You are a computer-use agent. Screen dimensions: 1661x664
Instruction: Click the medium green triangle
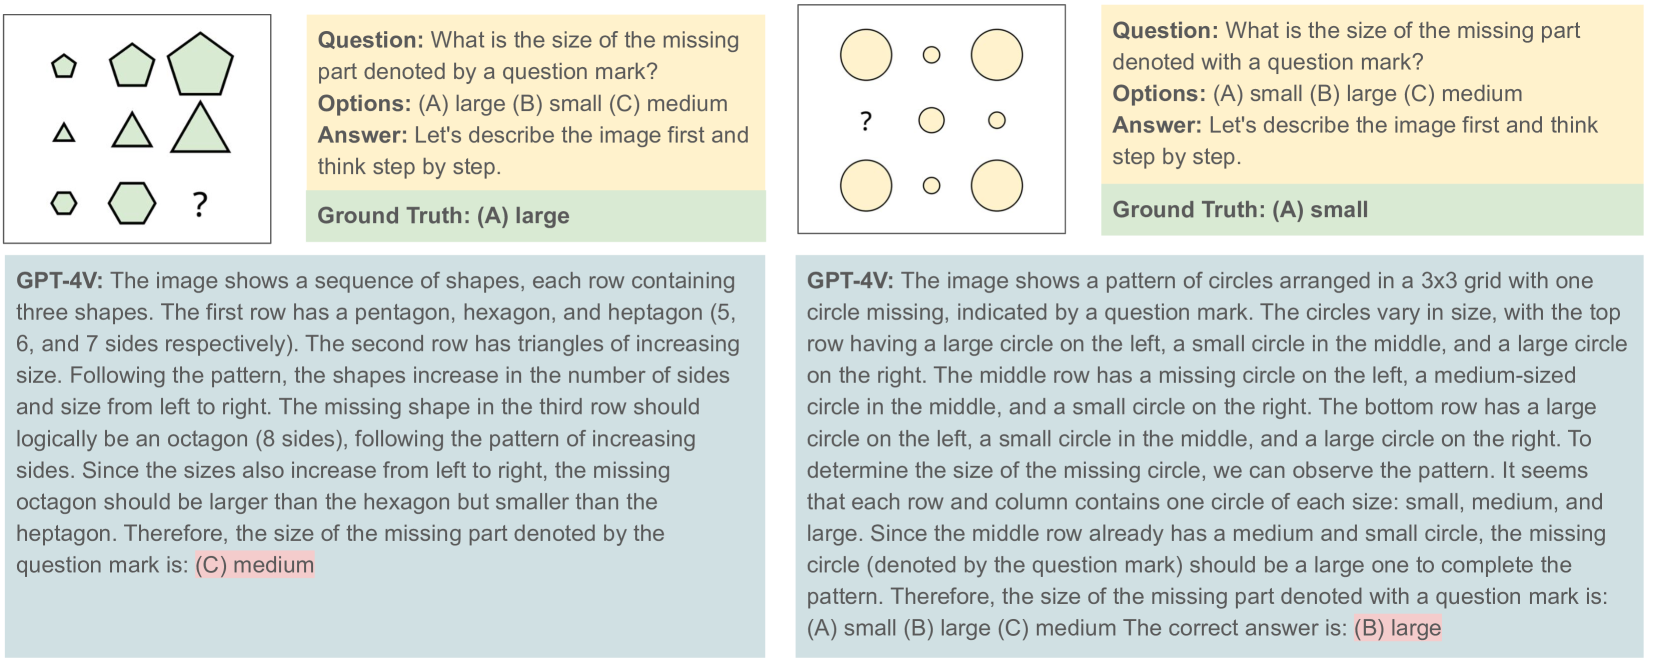click(x=132, y=131)
